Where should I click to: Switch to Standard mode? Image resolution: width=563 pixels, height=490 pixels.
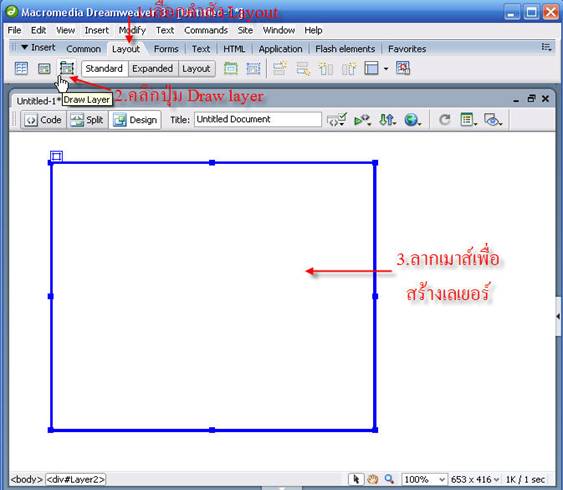[104, 68]
